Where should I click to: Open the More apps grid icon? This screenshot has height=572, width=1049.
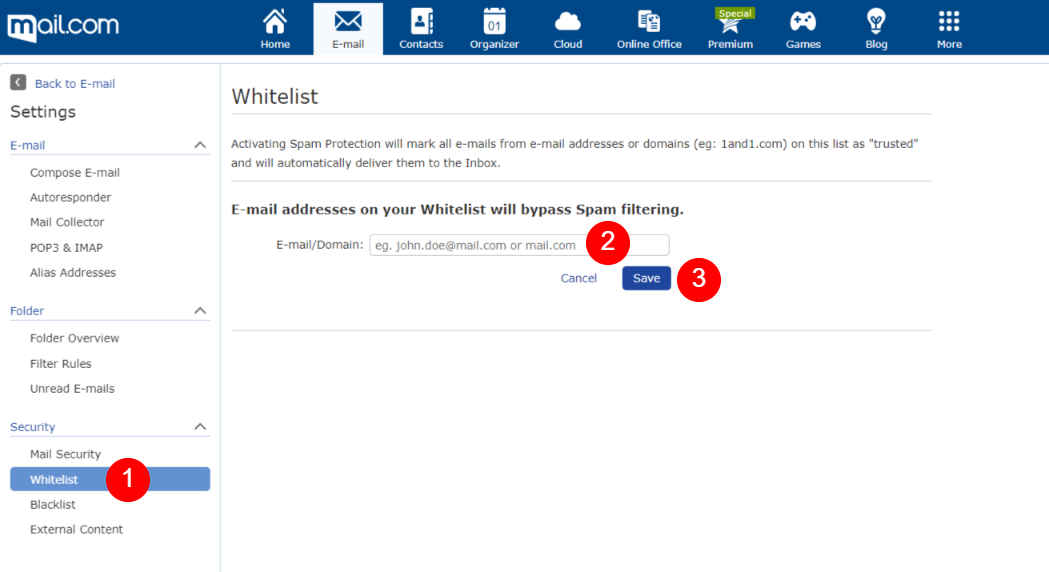point(949,22)
